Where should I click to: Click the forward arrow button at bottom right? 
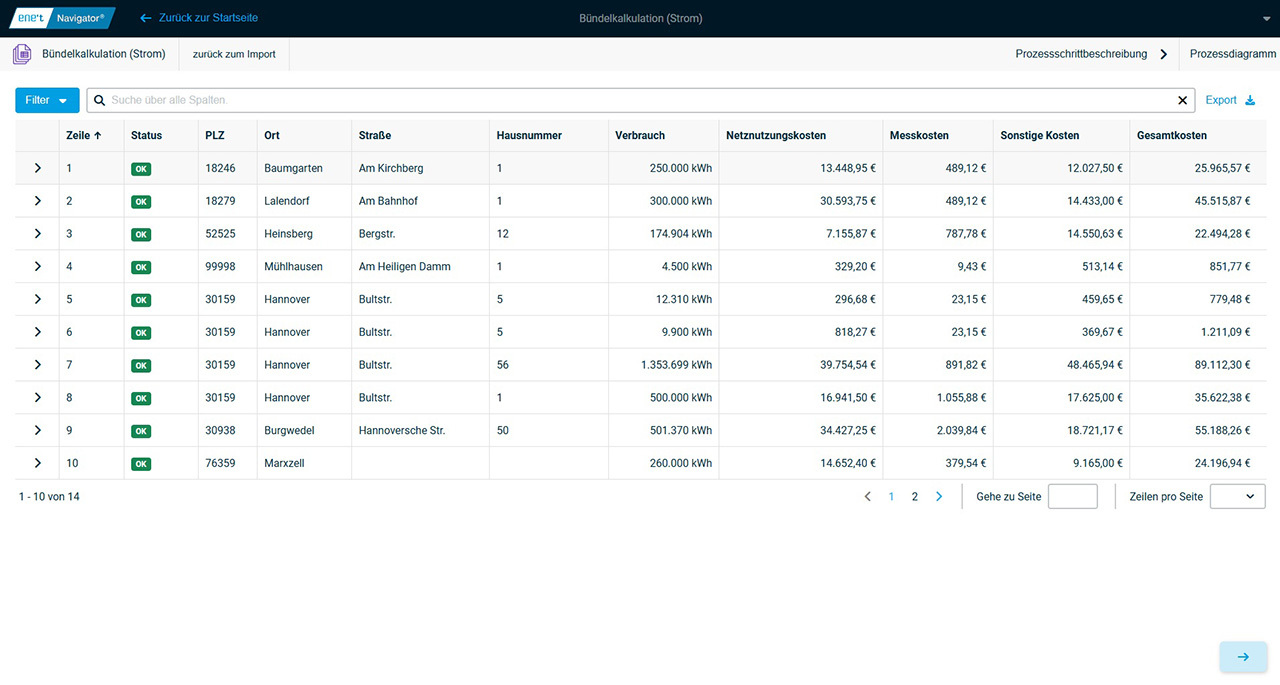[1243, 657]
